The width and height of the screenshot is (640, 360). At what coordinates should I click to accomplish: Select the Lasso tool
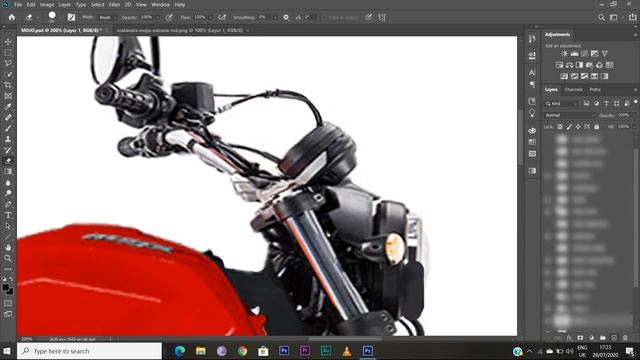[x=8, y=63]
